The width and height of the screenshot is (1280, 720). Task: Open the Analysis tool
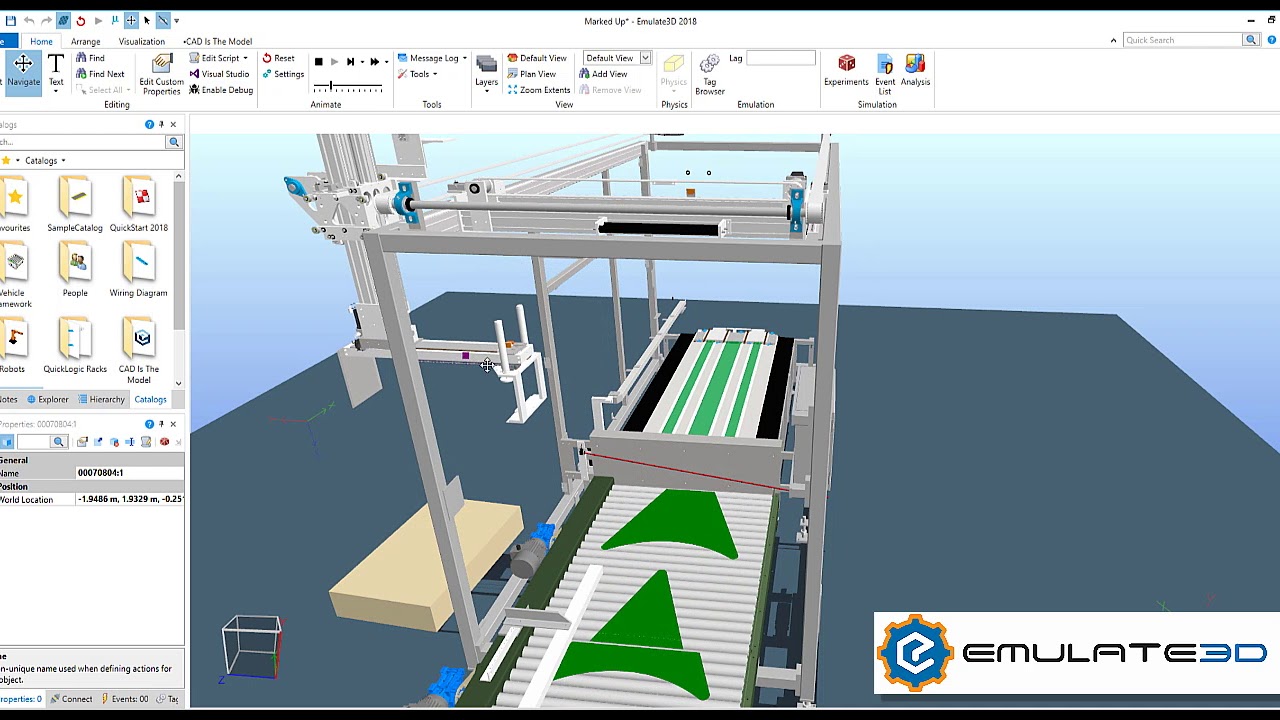tap(915, 71)
